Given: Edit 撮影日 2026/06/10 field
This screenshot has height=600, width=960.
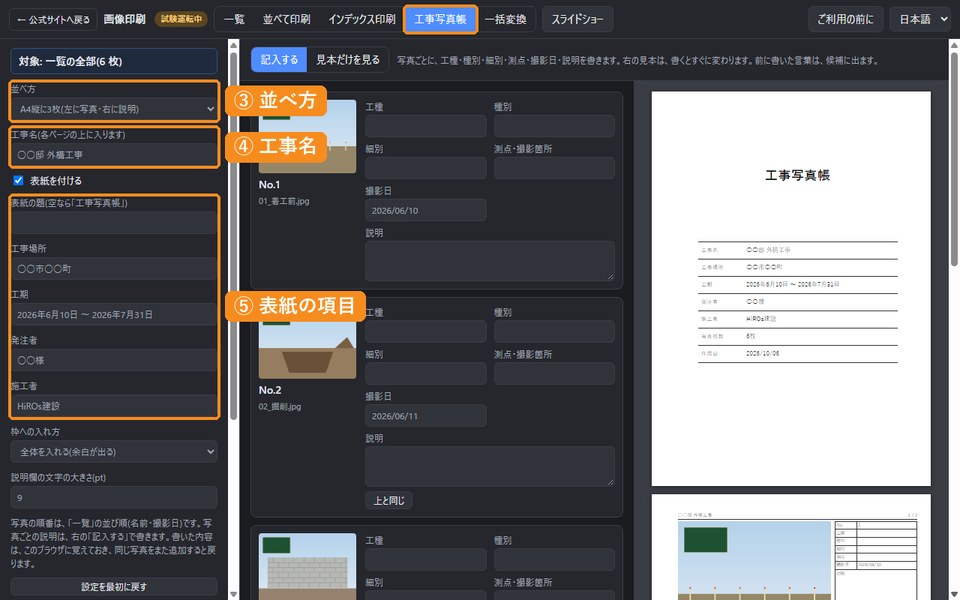Looking at the screenshot, I should 426,210.
